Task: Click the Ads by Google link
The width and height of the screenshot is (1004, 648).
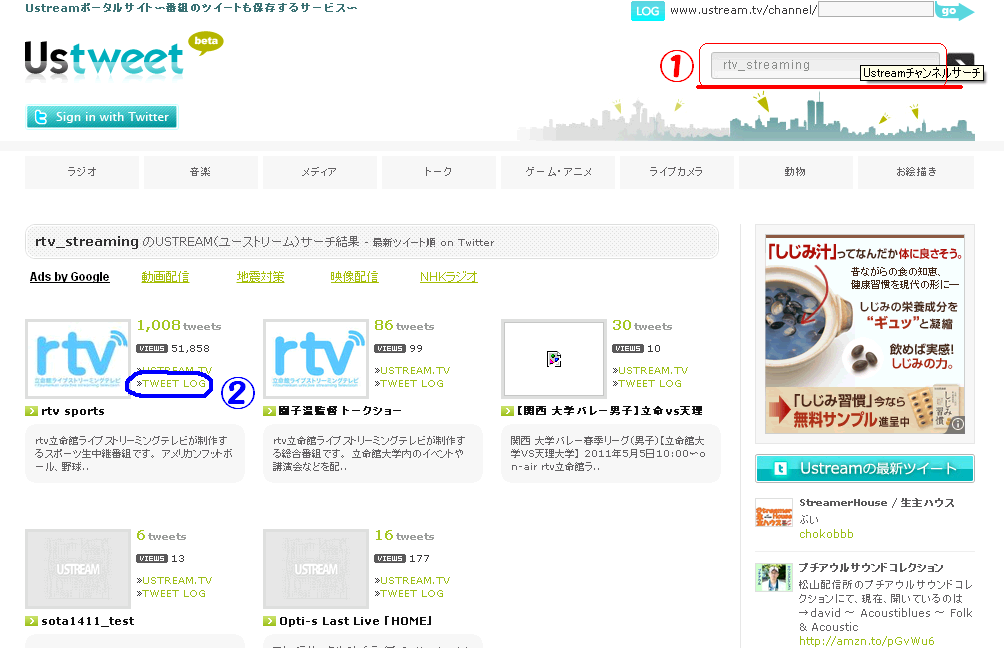Action: (69, 277)
